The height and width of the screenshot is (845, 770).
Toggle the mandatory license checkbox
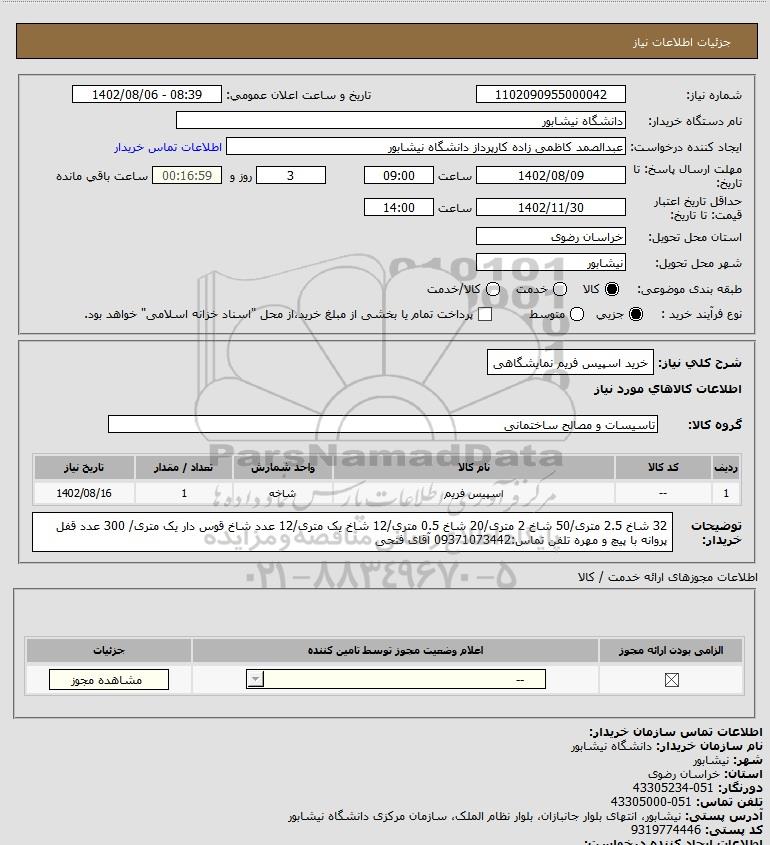click(671, 680)
